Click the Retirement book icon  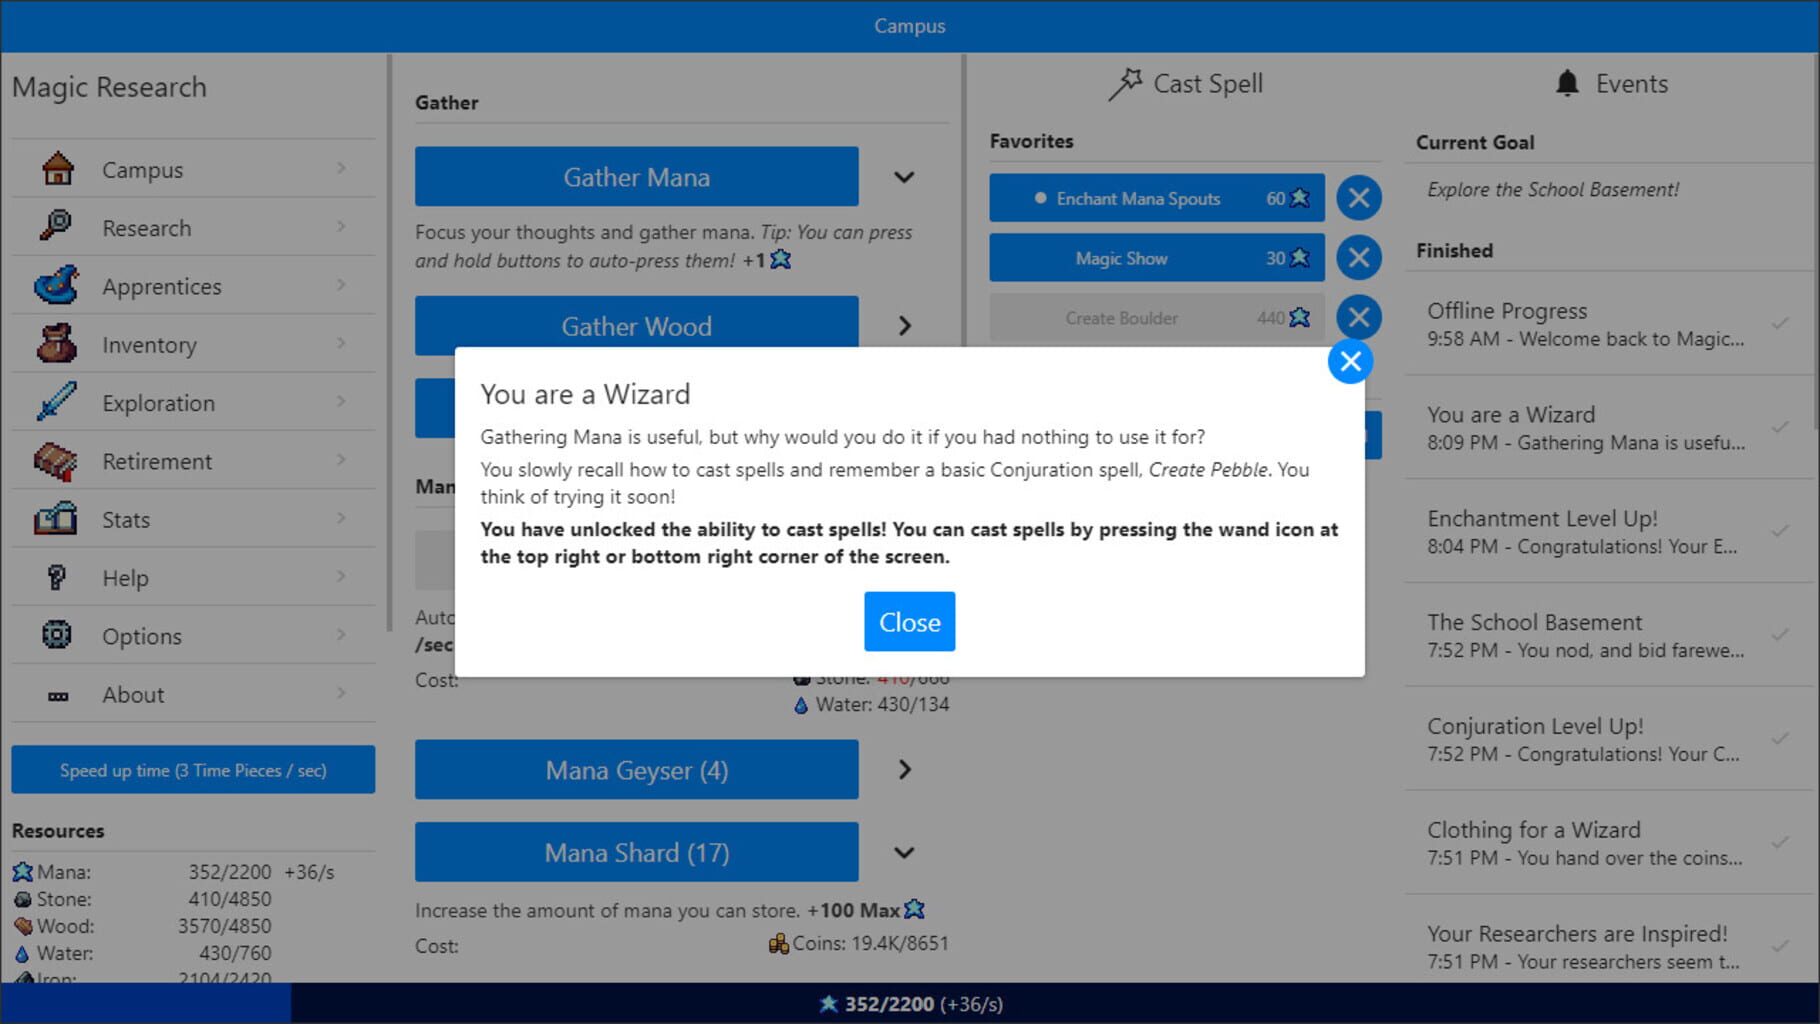click(57, 461)
